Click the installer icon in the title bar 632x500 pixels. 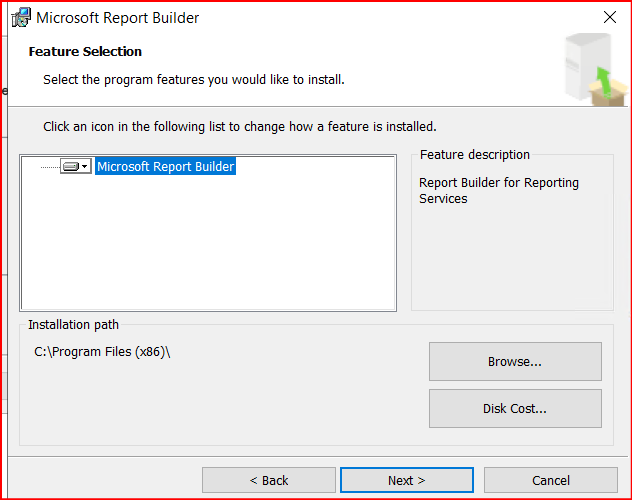[20, 18]
